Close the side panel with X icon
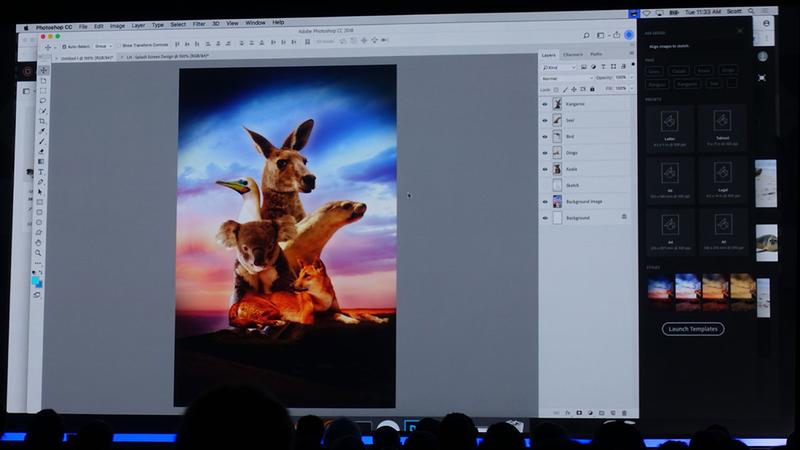This screenshot has height=450, width=800. (x=740, y=31)
